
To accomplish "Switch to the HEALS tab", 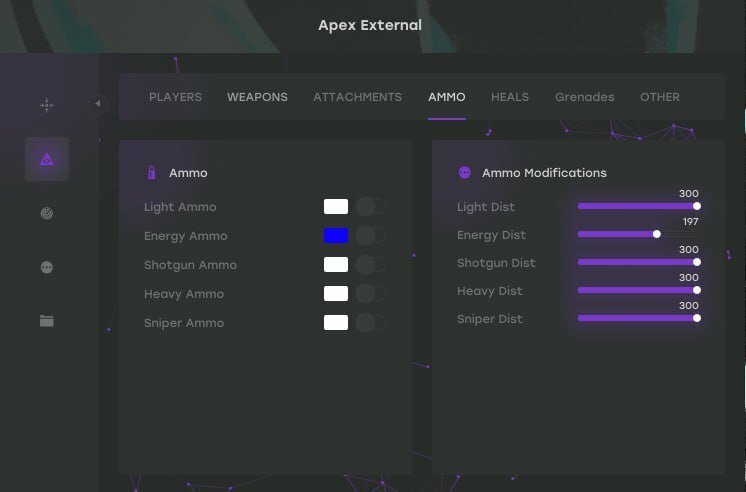I will (x=510, y=97).
